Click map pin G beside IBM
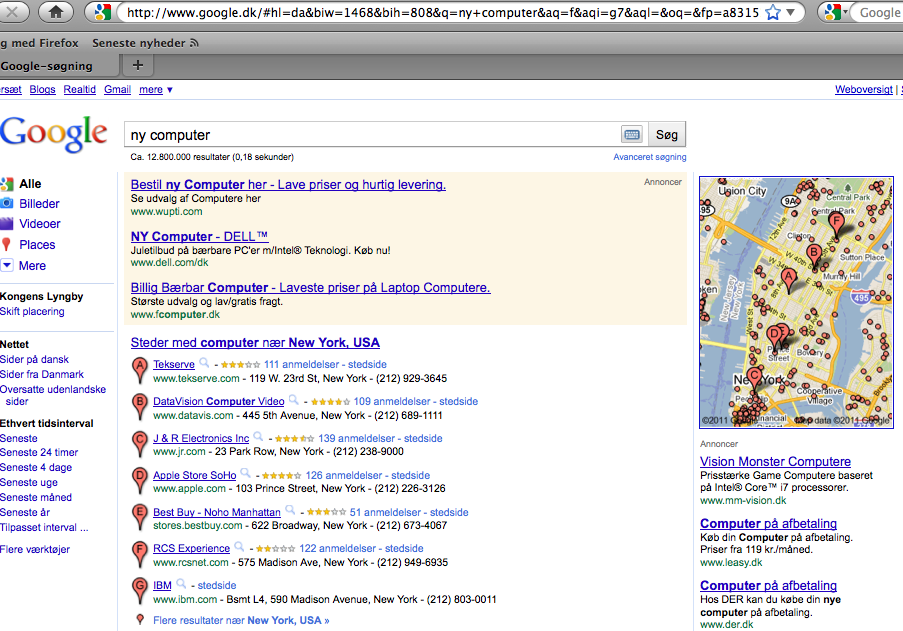The height and width of the screenshot is (631, 903). (x=139, y=590)
